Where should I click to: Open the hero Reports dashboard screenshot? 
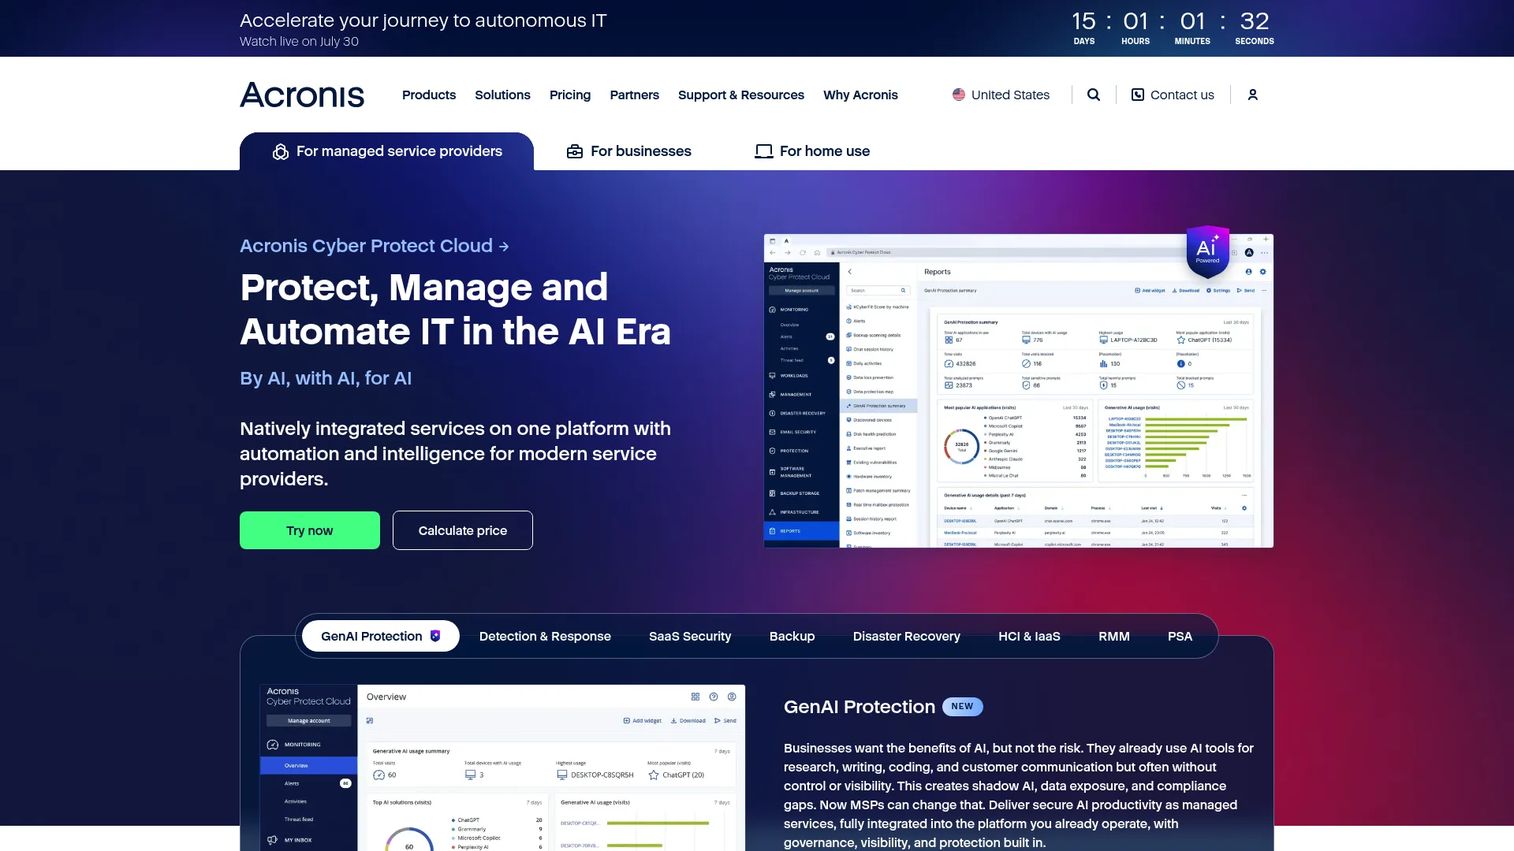tap(1018, 391)
